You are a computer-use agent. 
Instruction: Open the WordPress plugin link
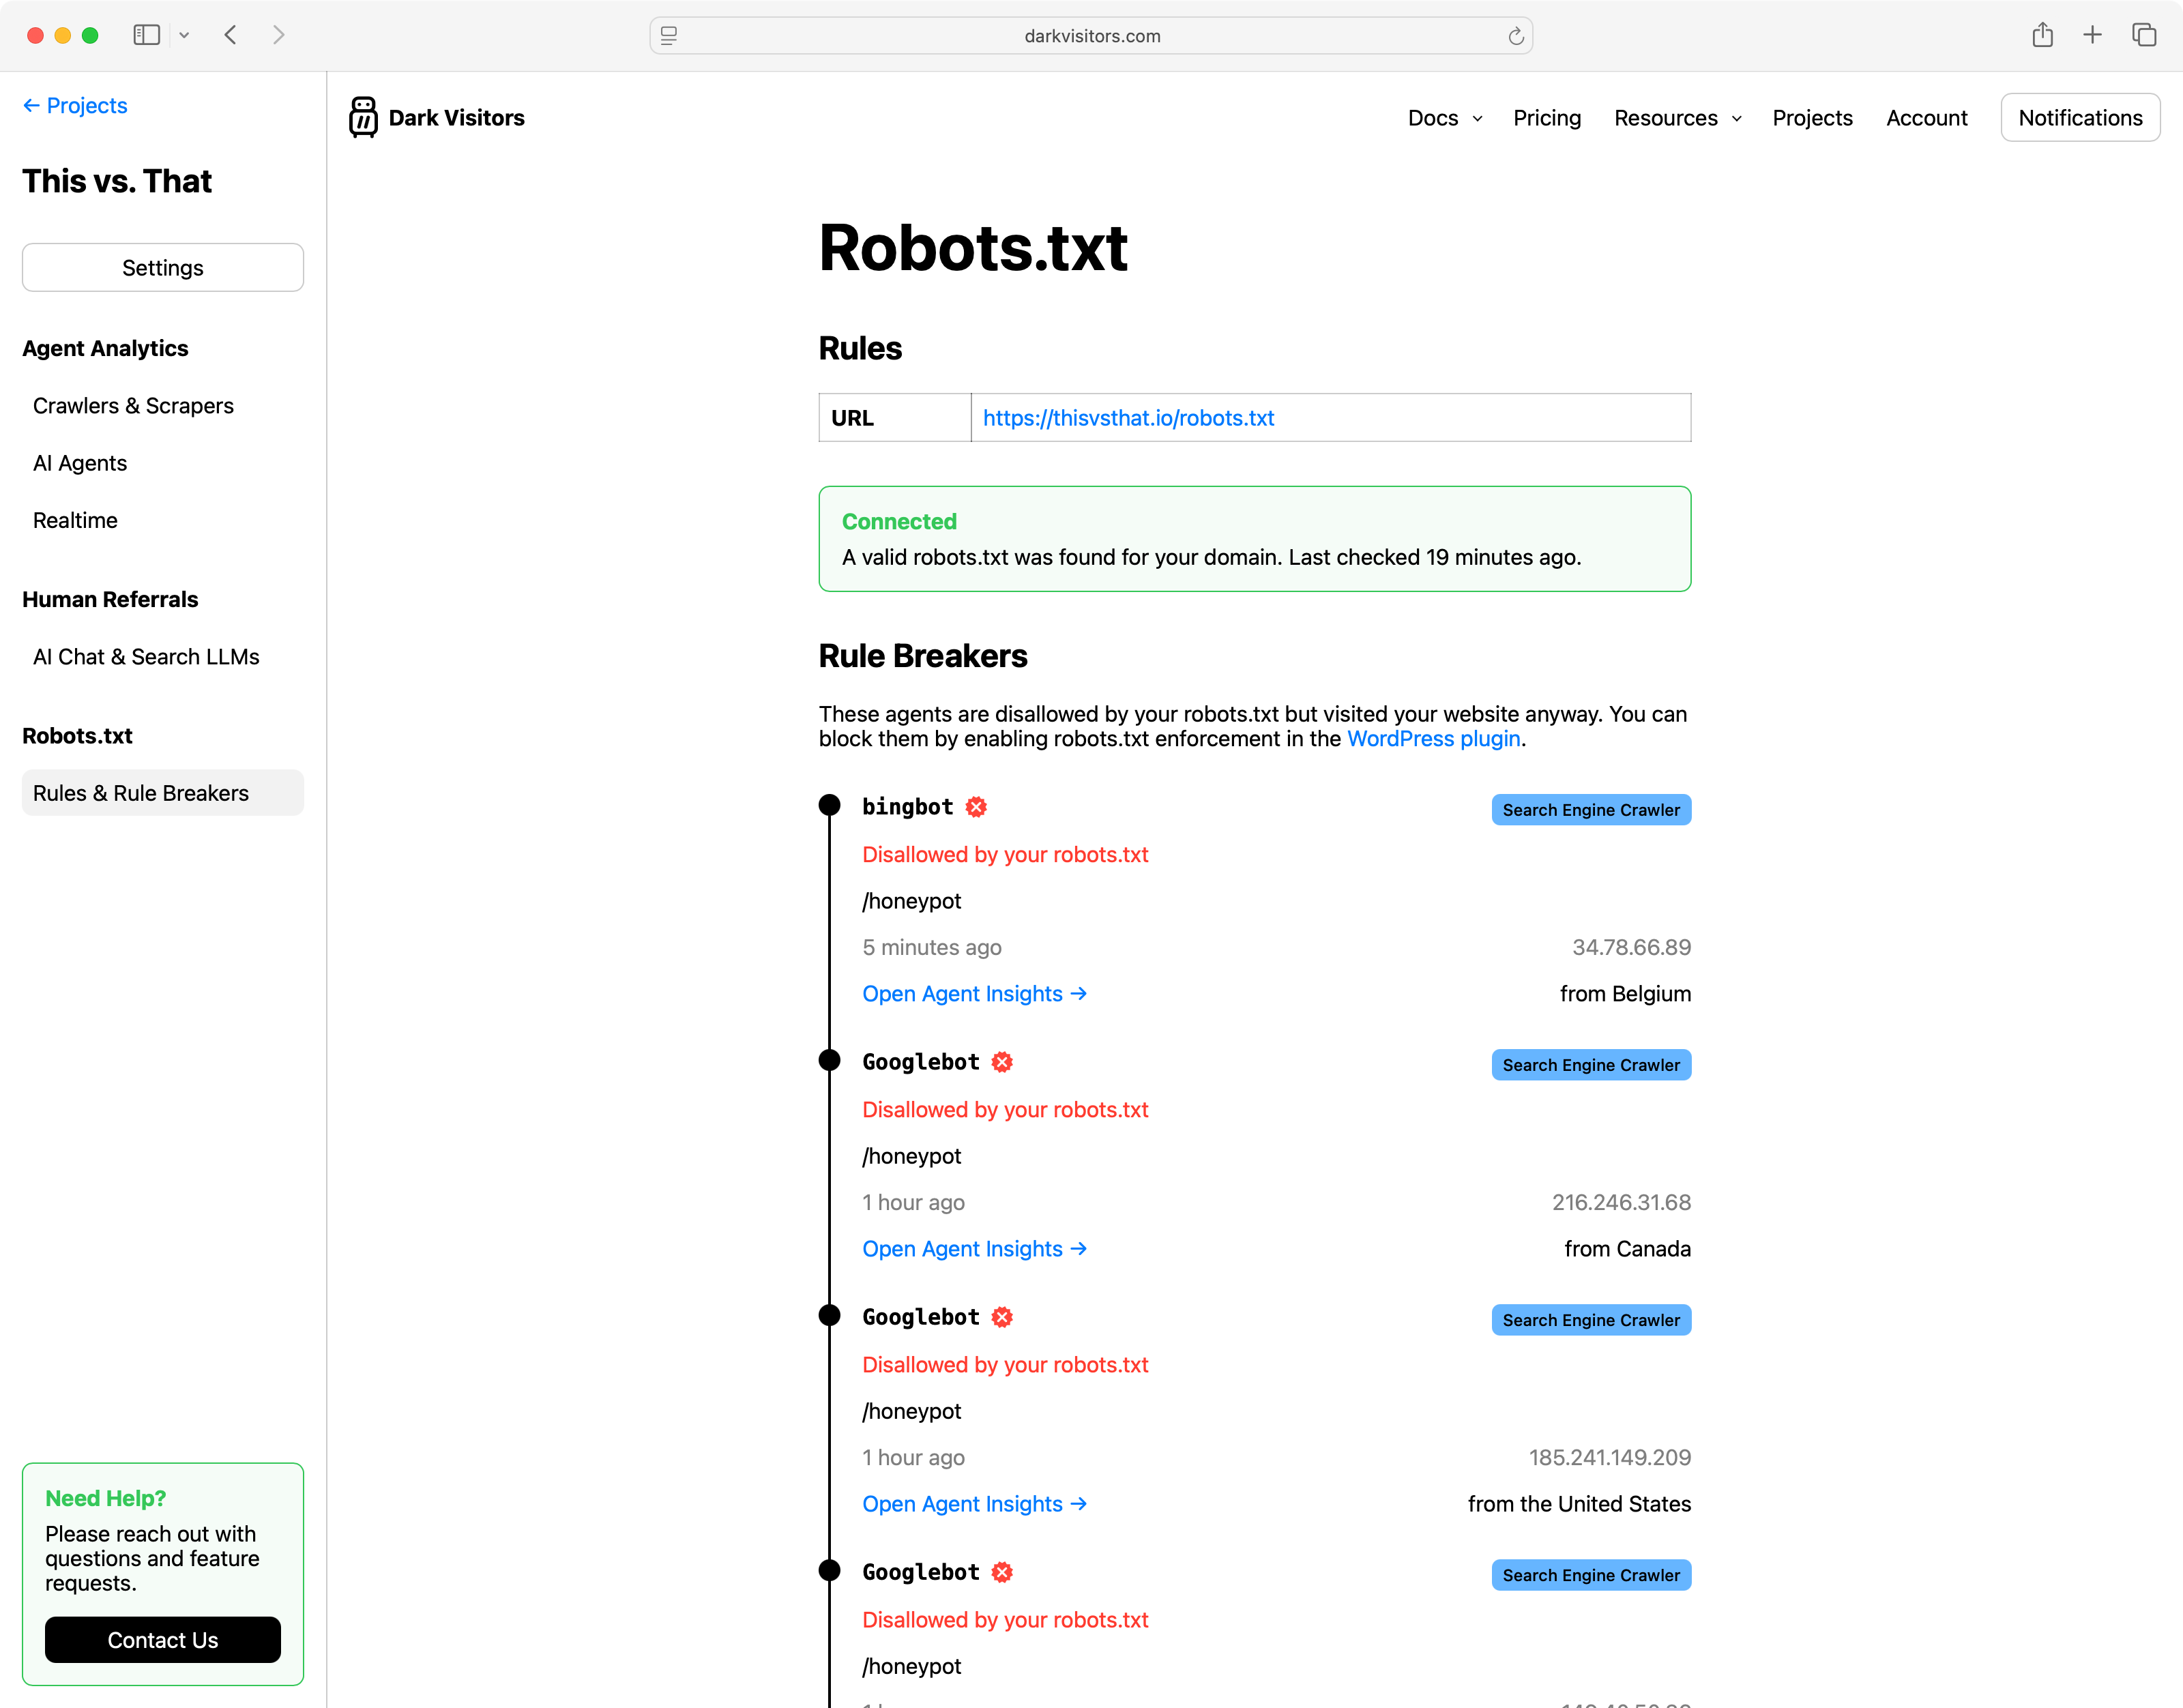pyautogui.click(x=1433, y=739)
